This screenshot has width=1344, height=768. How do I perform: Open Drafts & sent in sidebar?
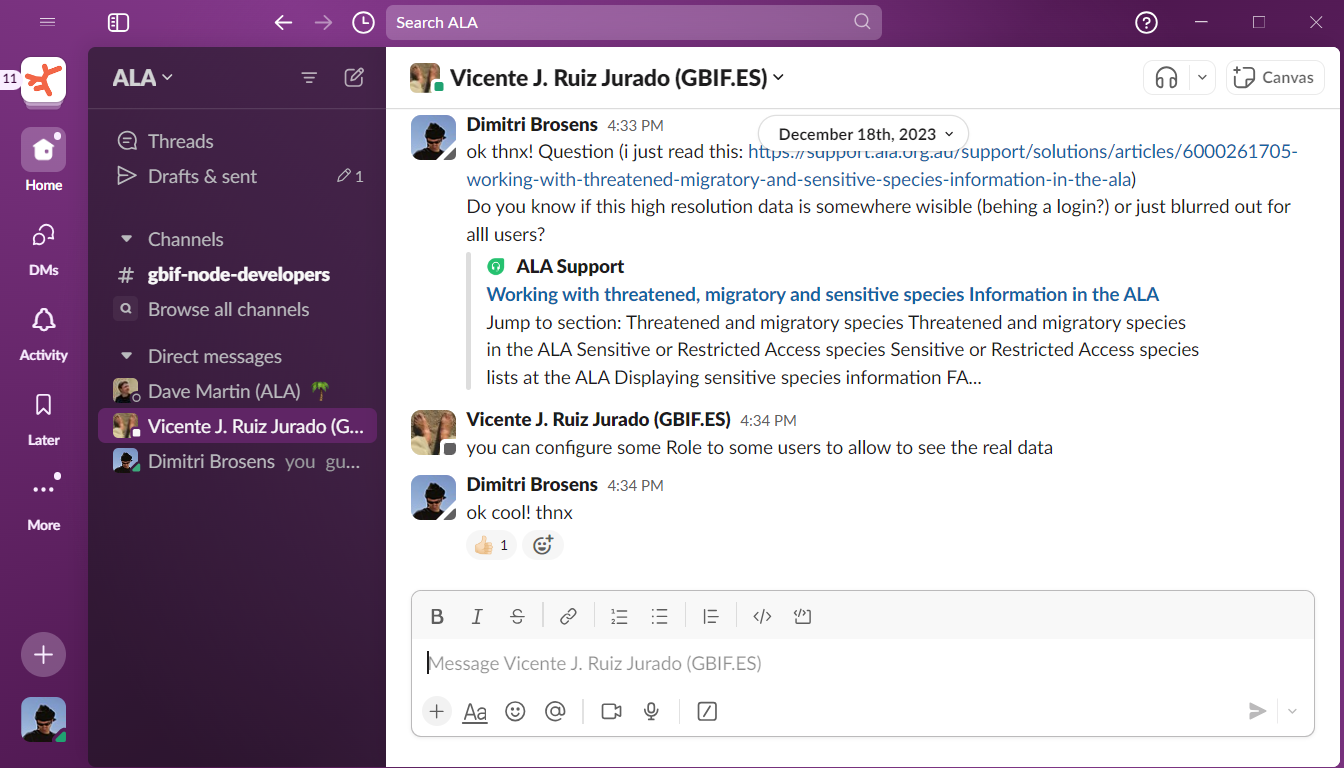point(236,176)
